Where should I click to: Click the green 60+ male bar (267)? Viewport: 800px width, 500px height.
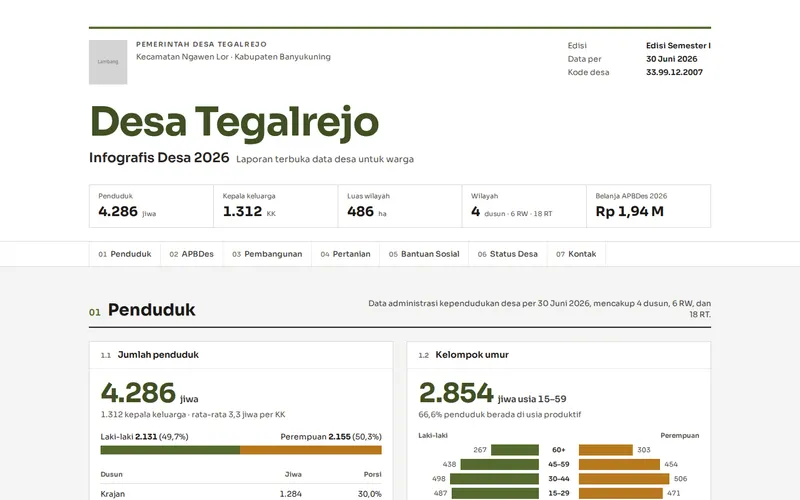tap(515, 450)
